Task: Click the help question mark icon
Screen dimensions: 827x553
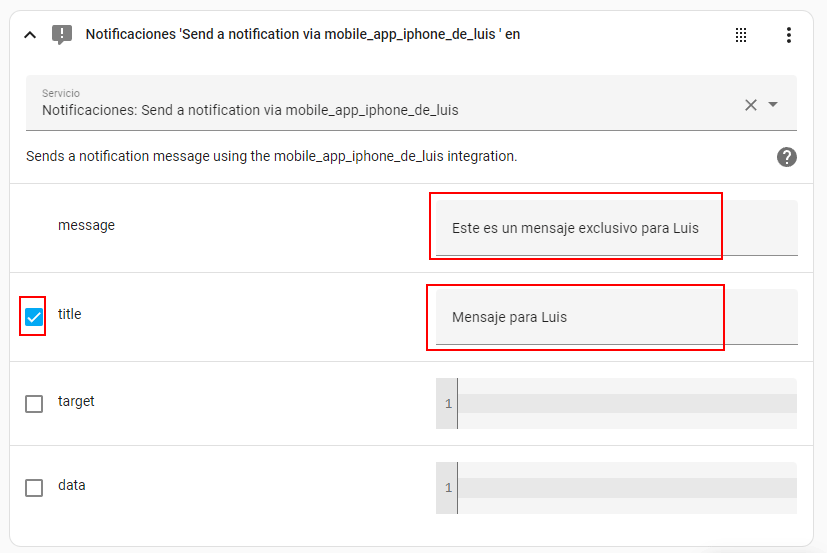Action: coord(787,157)
